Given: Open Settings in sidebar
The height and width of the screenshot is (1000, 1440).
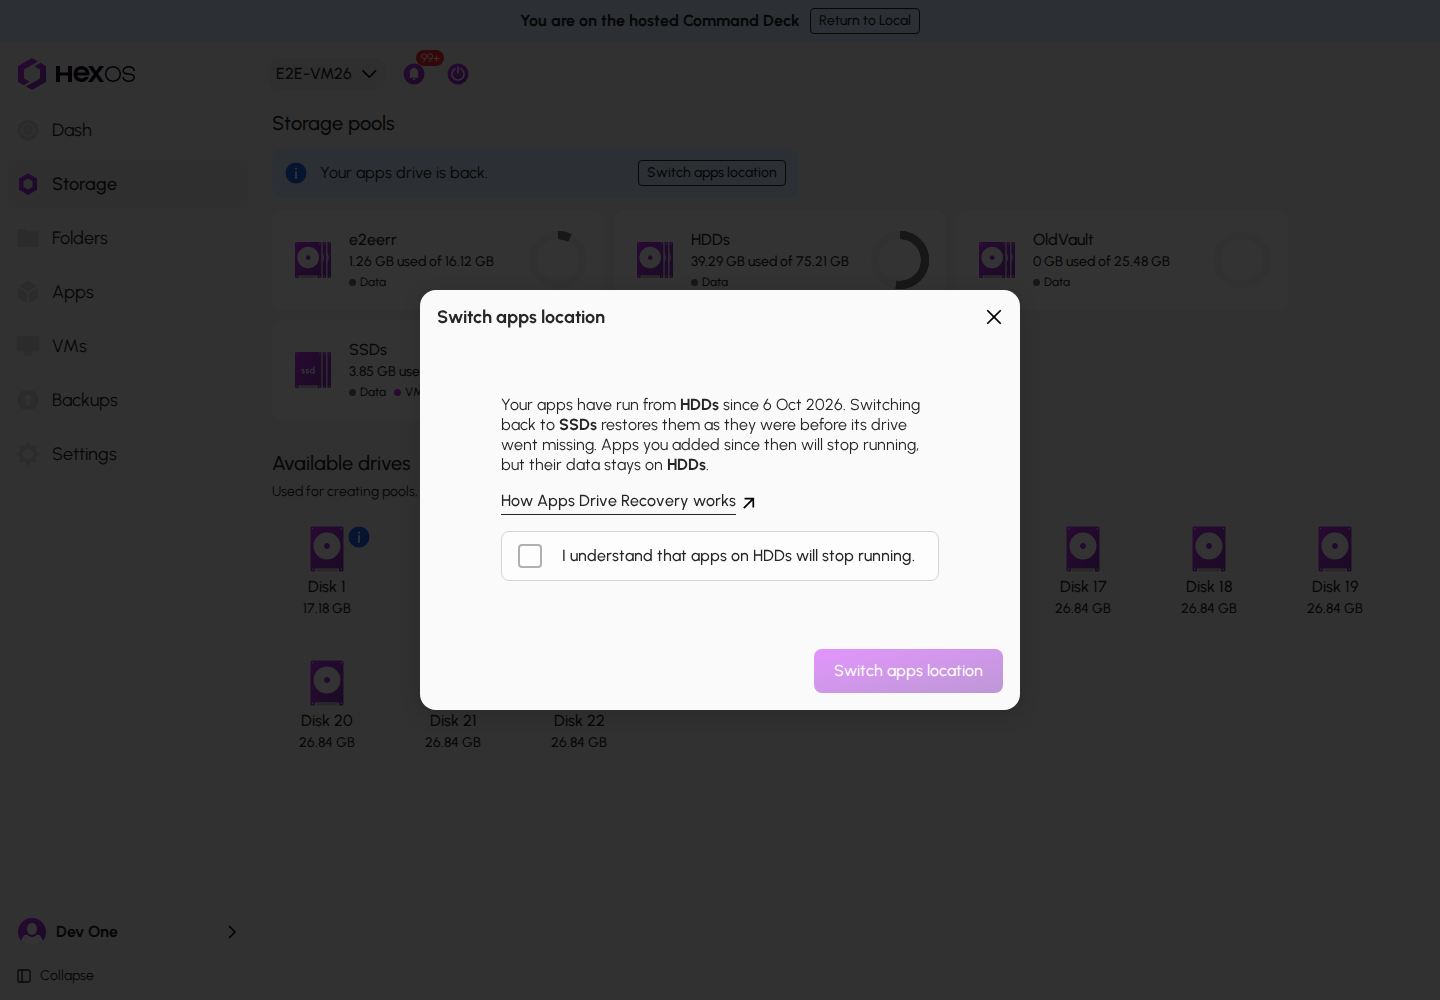Looking at the screenshot, I should (128, 454).
